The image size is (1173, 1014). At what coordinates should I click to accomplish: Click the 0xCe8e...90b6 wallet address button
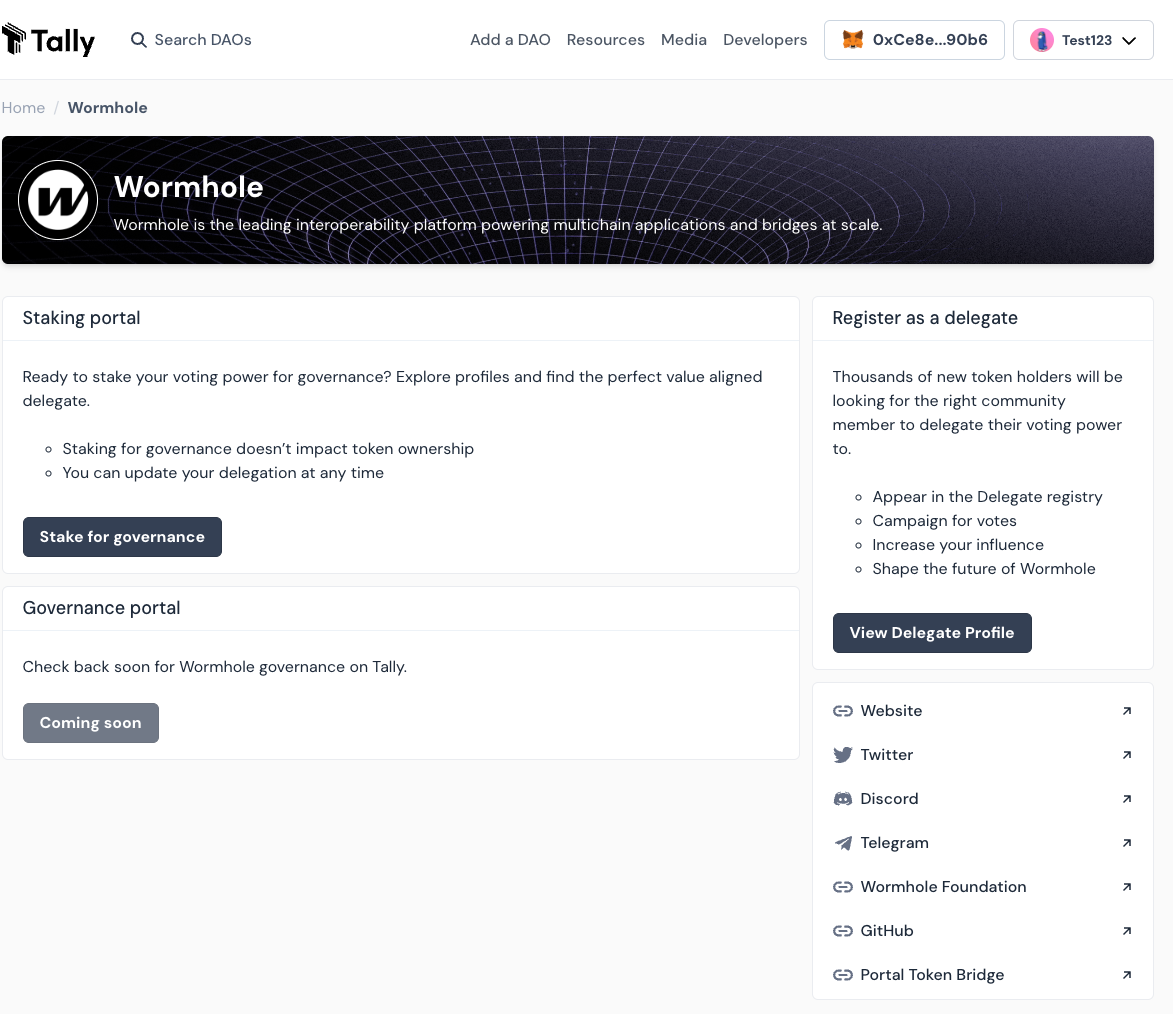click(x=914, y=40)
